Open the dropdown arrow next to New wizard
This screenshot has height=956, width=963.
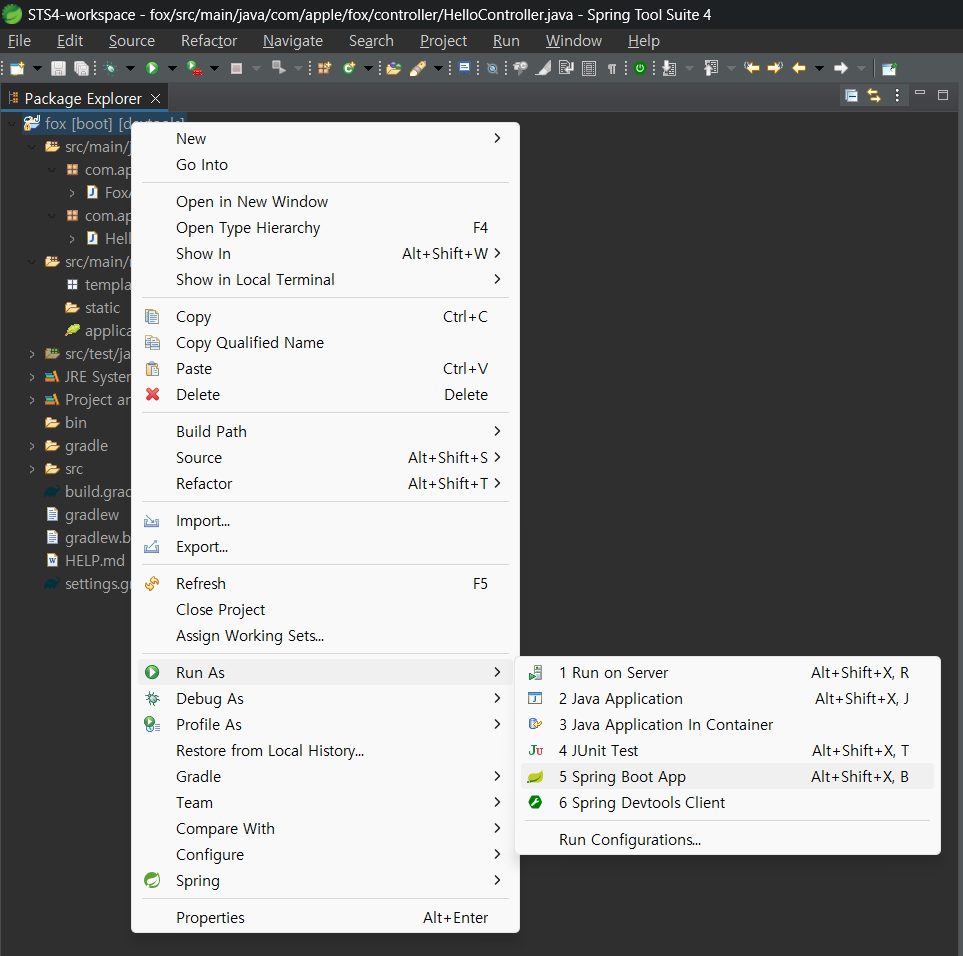click(x=37, y=68)
